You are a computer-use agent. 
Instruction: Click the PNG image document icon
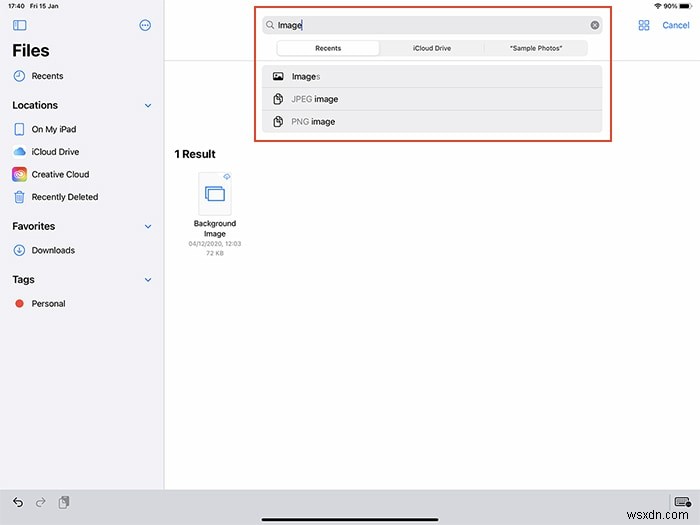point(278,121)
